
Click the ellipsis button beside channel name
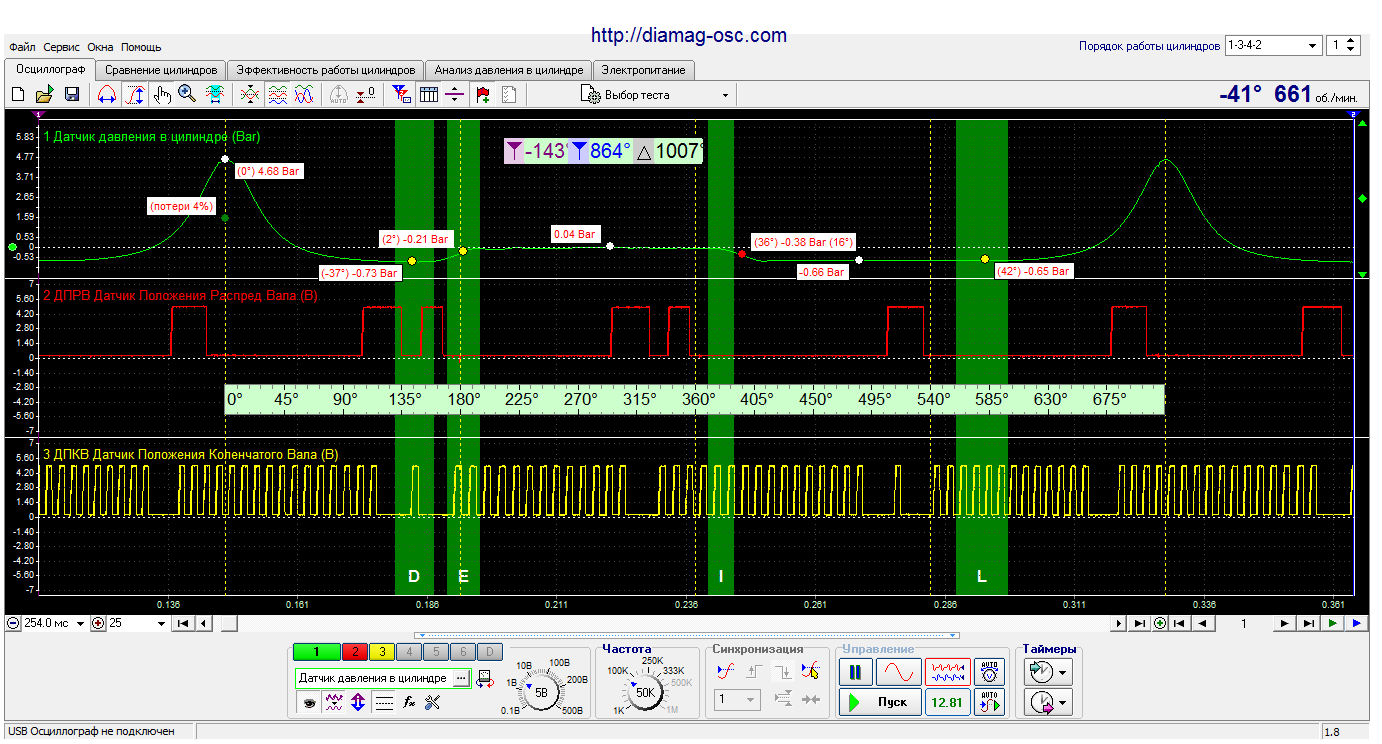pos(461,678)
